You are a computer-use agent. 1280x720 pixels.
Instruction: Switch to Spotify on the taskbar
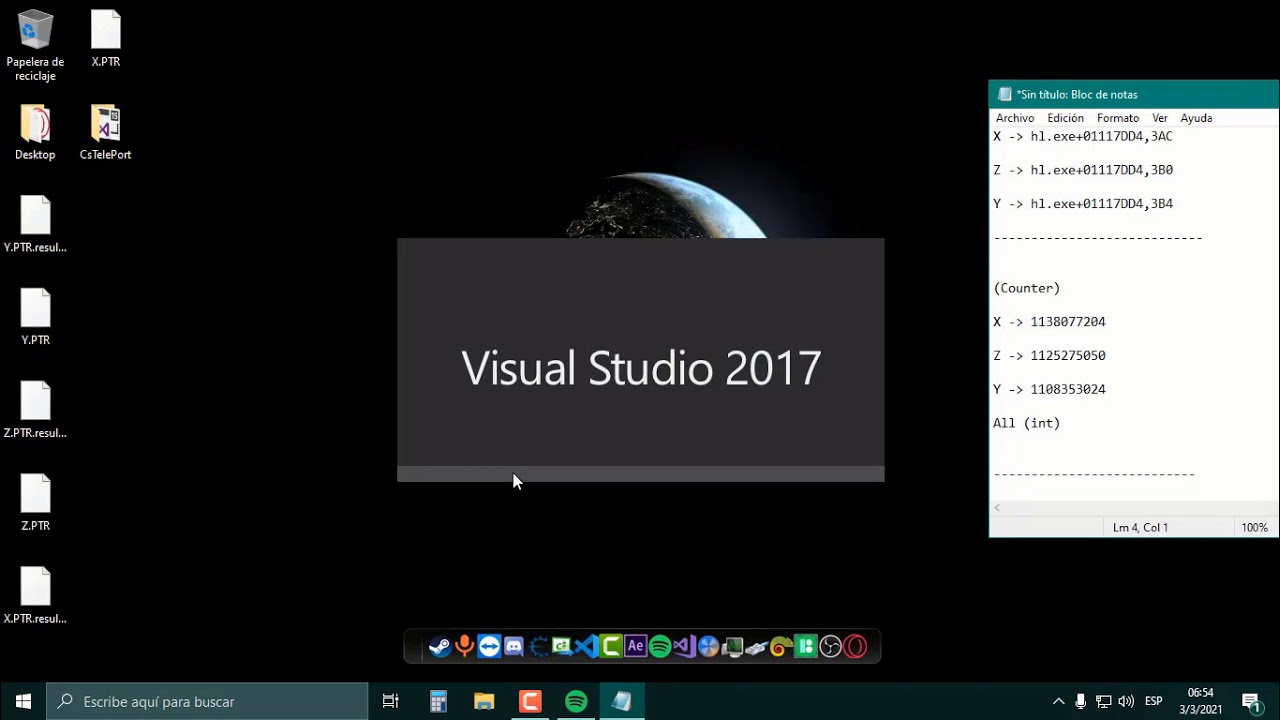tap(576, 702)
